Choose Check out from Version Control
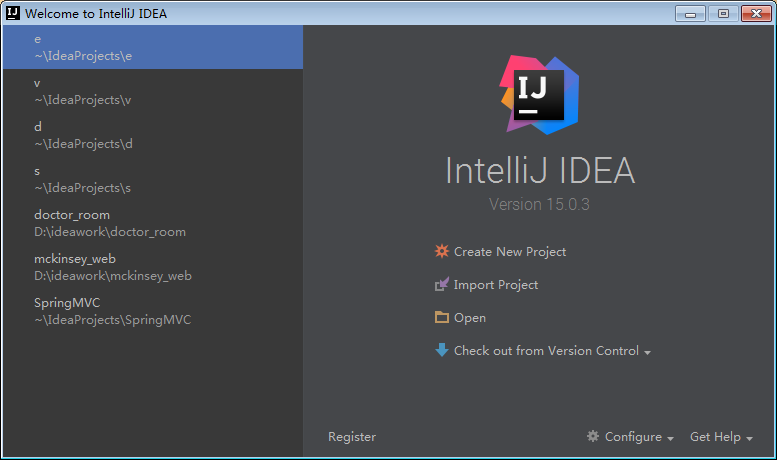This screenshot has width=777, height=460. tap(546, 350)
